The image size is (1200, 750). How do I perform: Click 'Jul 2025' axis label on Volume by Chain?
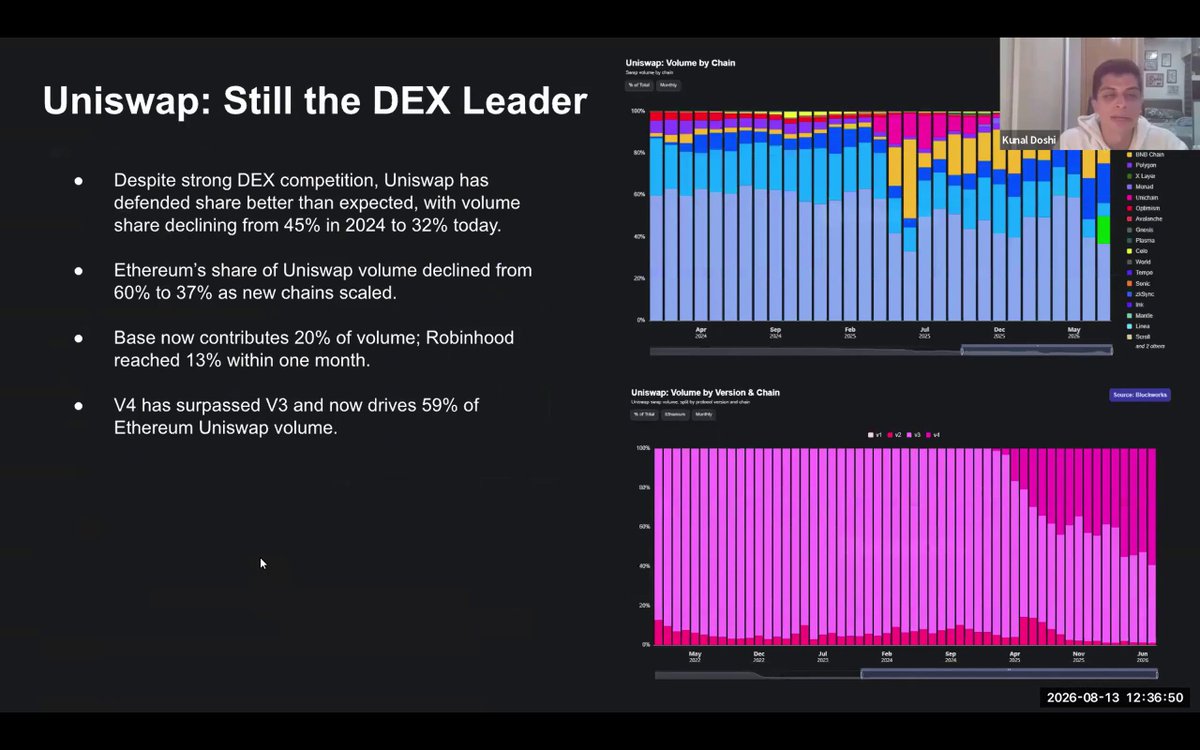[925, 331]
